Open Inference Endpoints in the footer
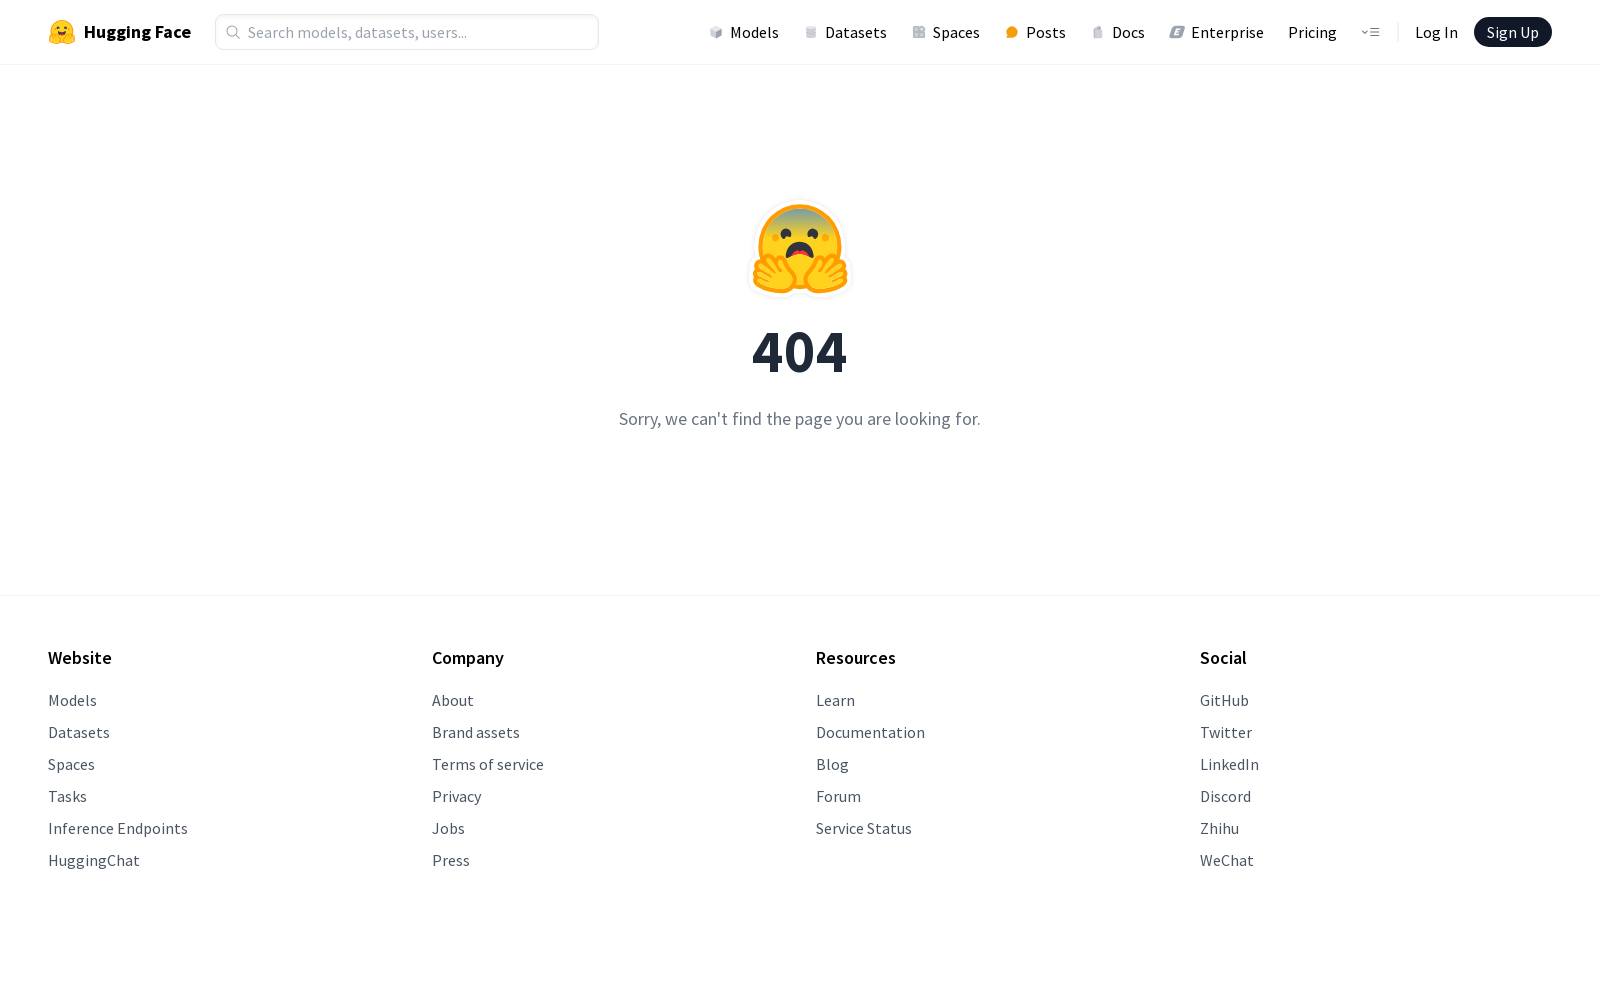 coord(118,828)
